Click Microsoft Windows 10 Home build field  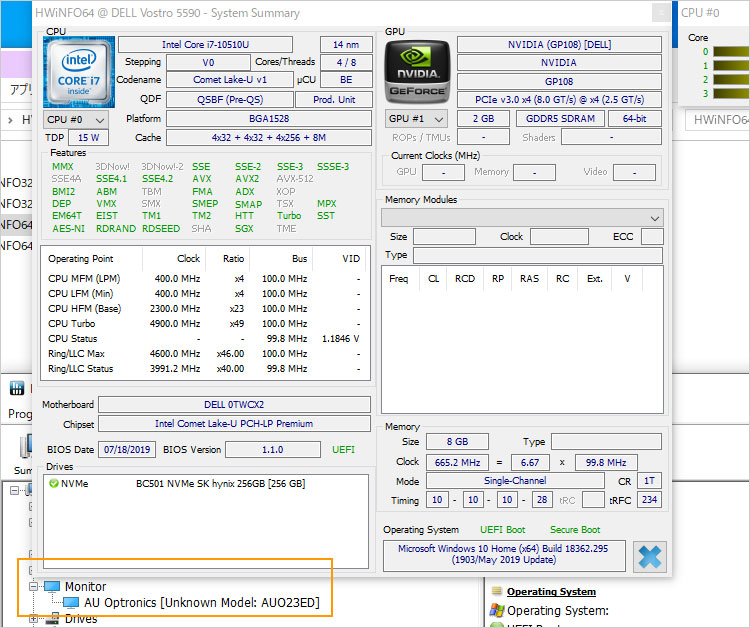pos(504,554)
